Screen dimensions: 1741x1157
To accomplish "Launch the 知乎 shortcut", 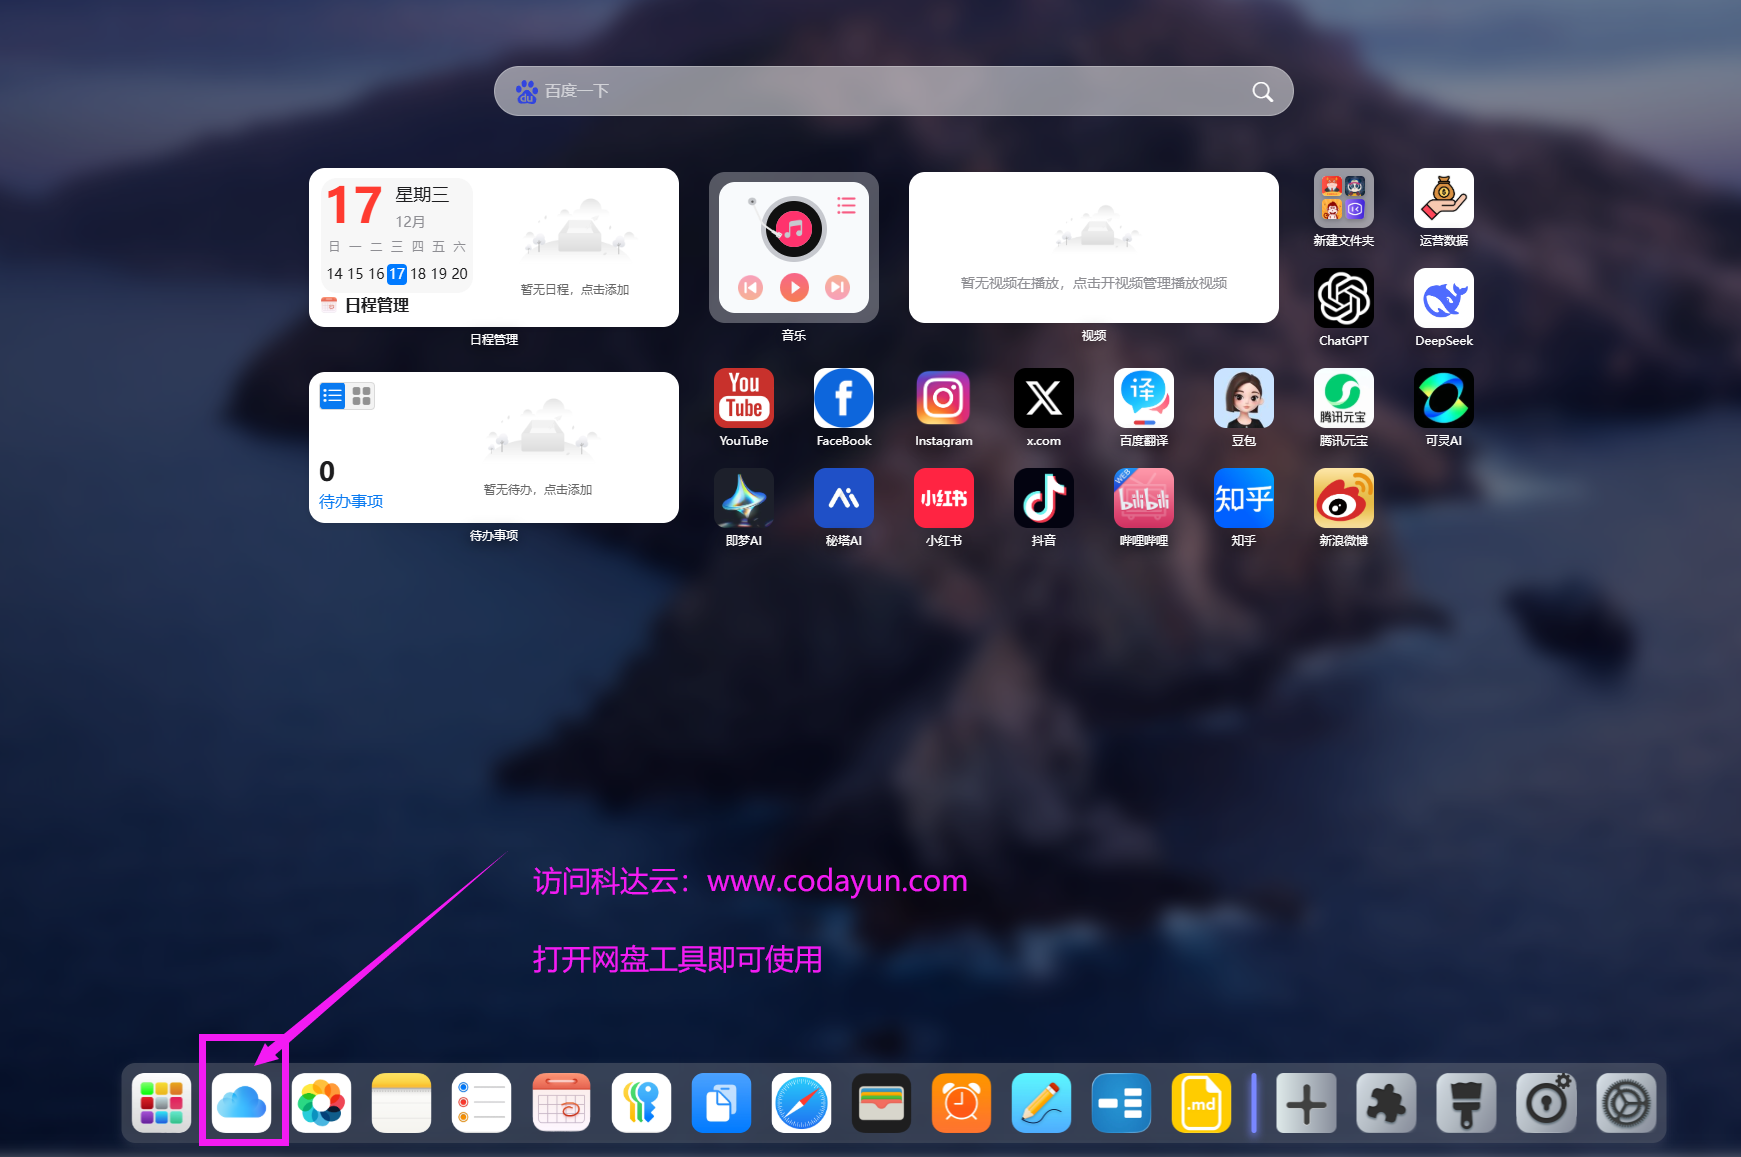I will click(x=1243, y=498).
